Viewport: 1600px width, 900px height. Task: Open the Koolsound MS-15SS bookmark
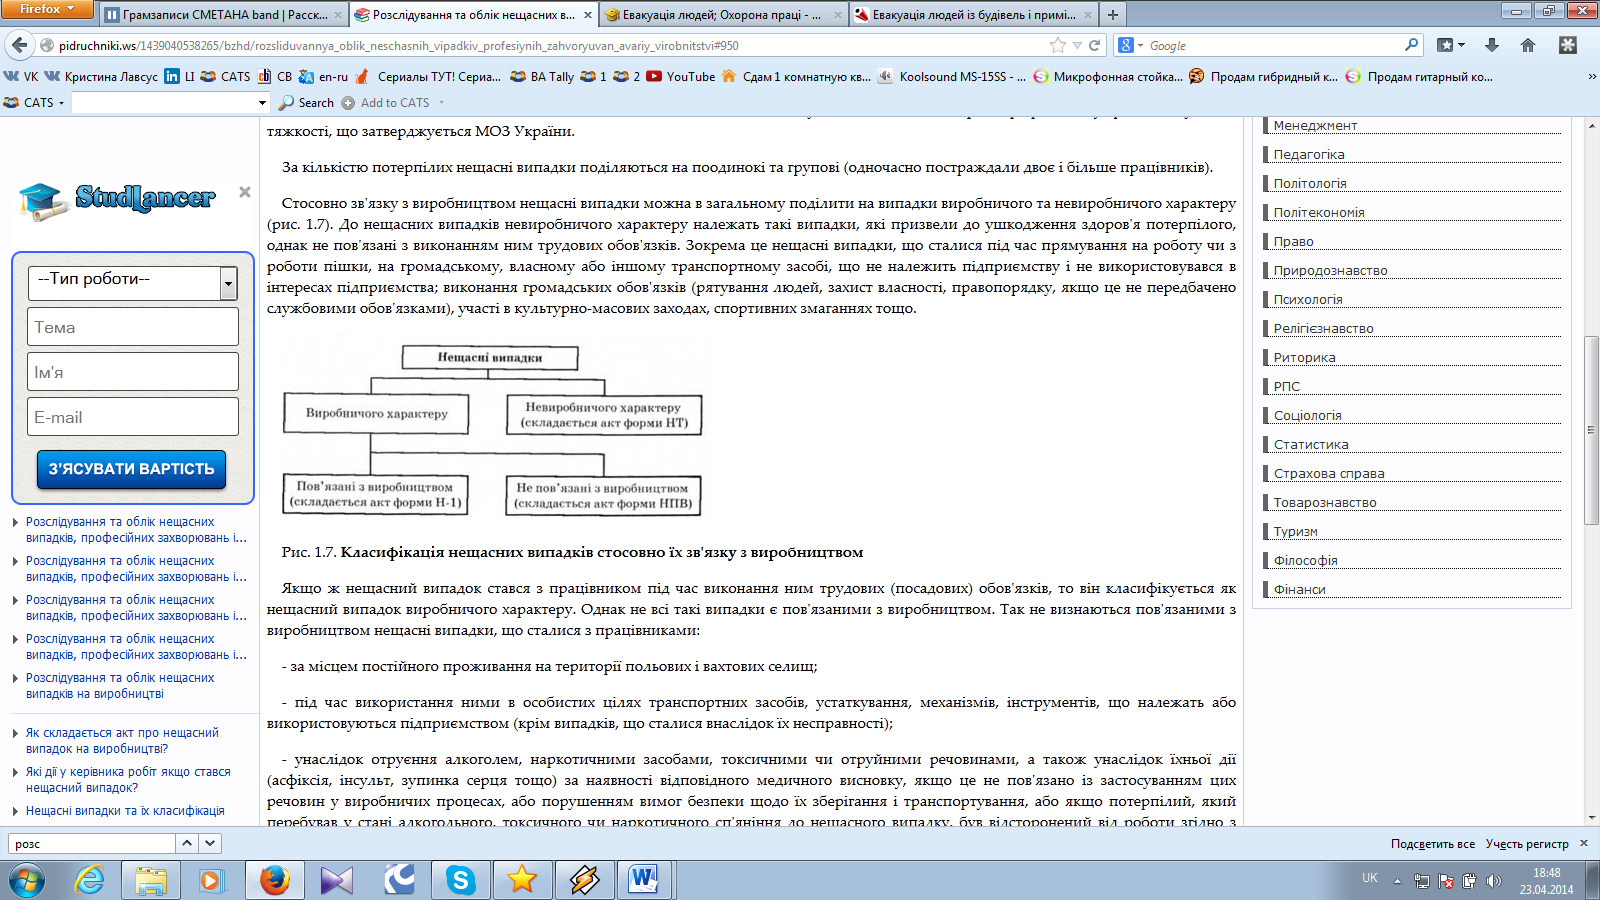click(x=952, y=76)
